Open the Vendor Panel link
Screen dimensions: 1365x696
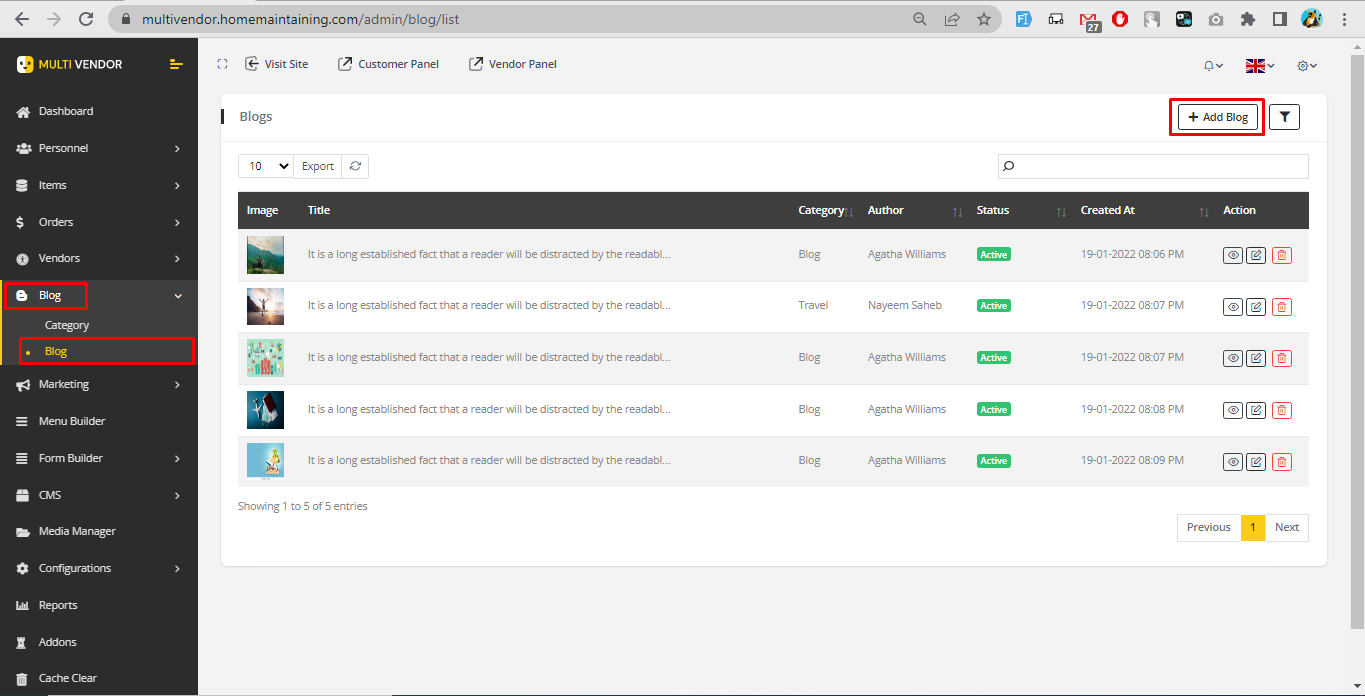point(512,64)
